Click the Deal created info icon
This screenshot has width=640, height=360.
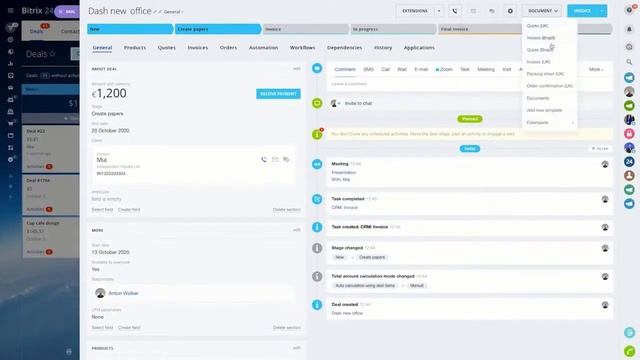point(317,305)
